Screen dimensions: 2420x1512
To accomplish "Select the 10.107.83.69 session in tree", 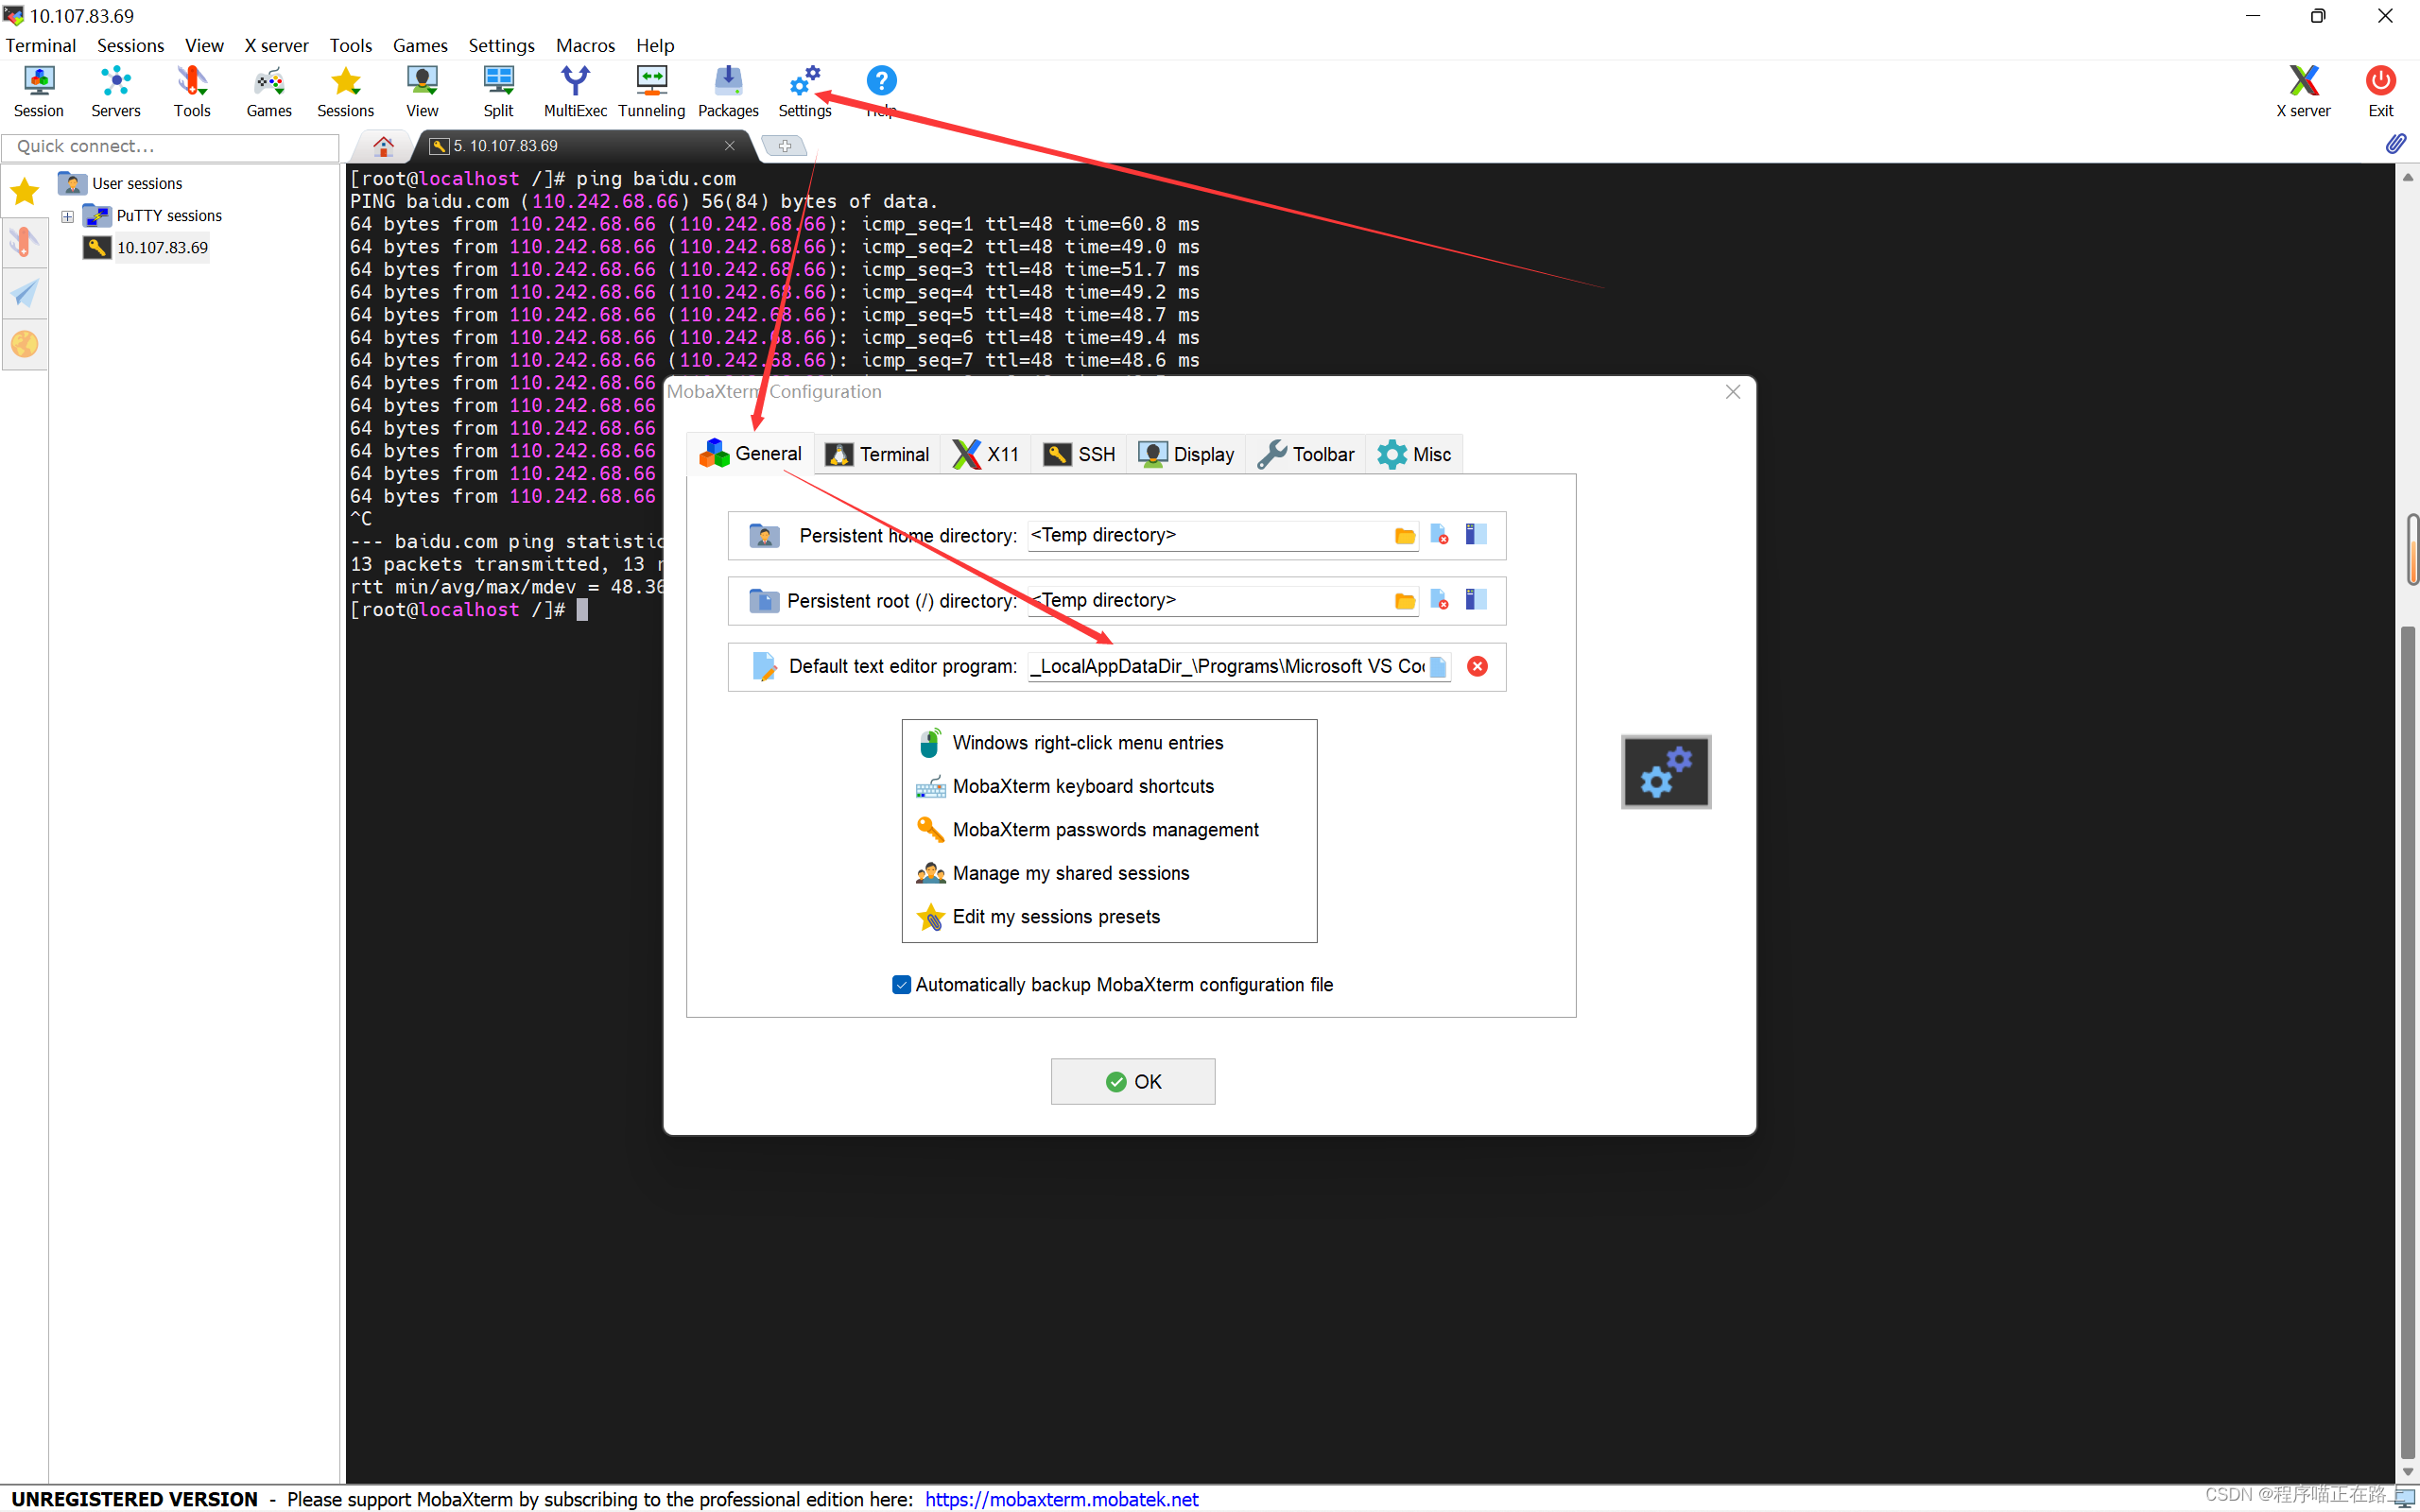I will point(161,248).
